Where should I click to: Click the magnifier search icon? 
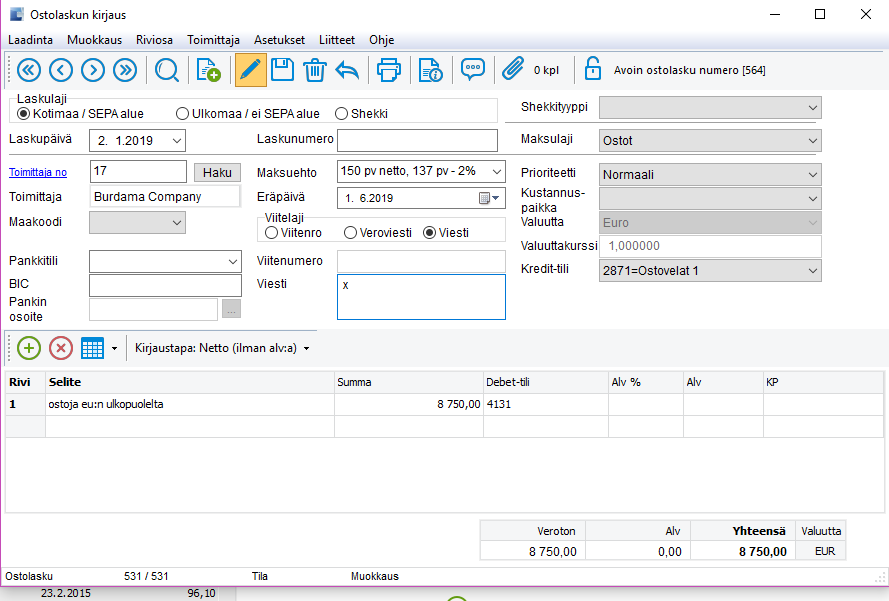166,70
